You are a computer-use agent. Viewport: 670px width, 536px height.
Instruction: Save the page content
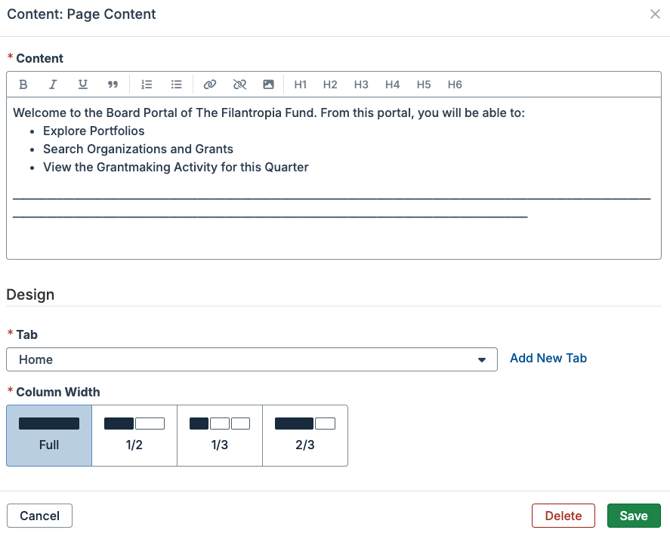click(633, 516)
